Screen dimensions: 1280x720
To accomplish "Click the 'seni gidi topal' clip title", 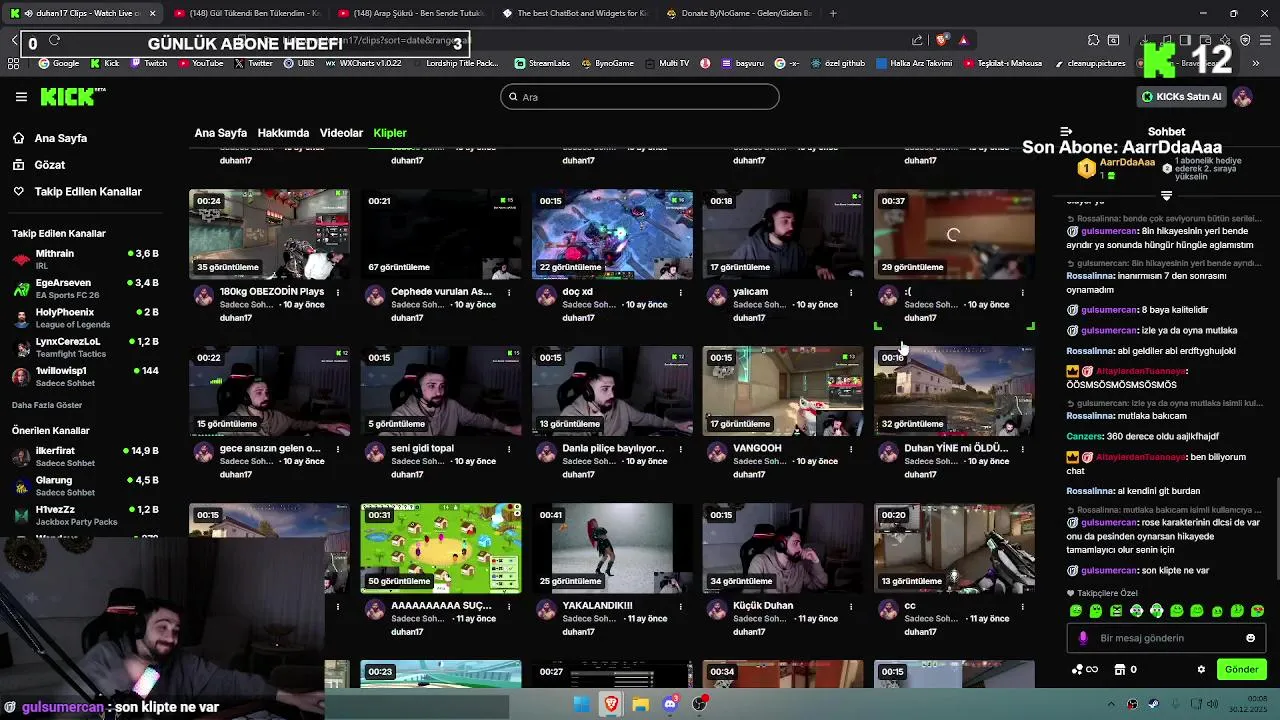I will point(422,448).
